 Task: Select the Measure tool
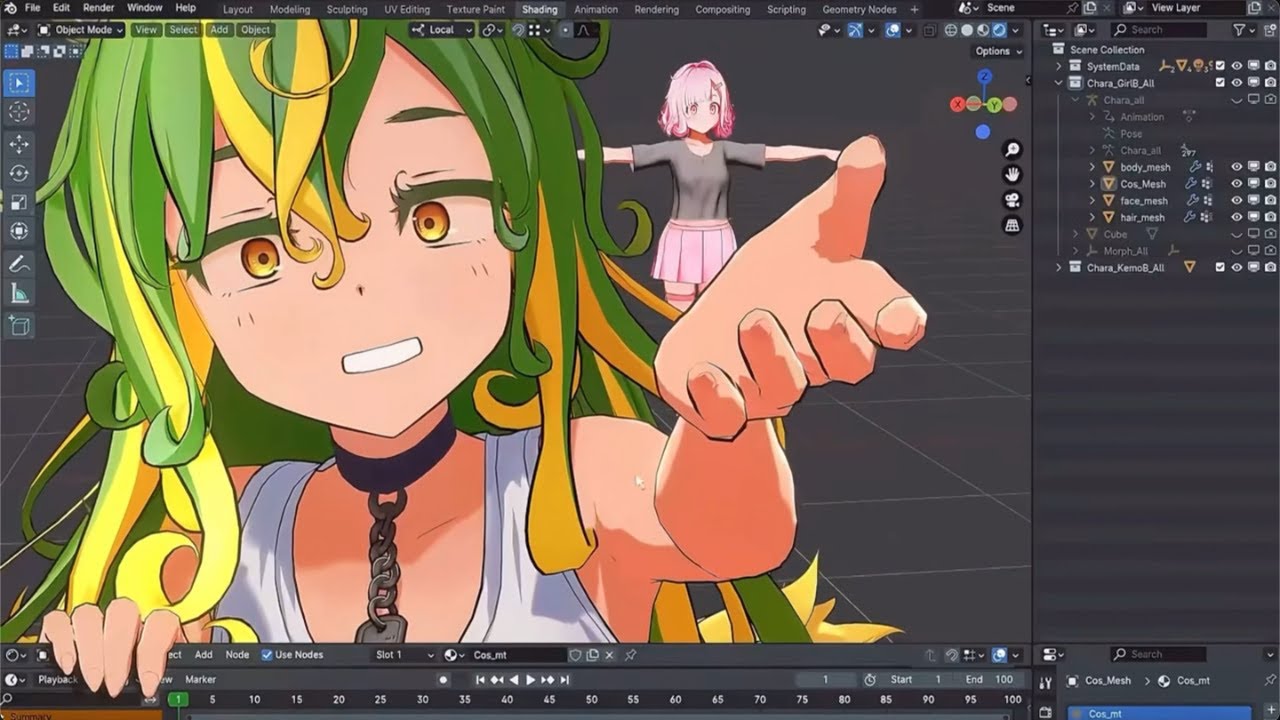19,294
